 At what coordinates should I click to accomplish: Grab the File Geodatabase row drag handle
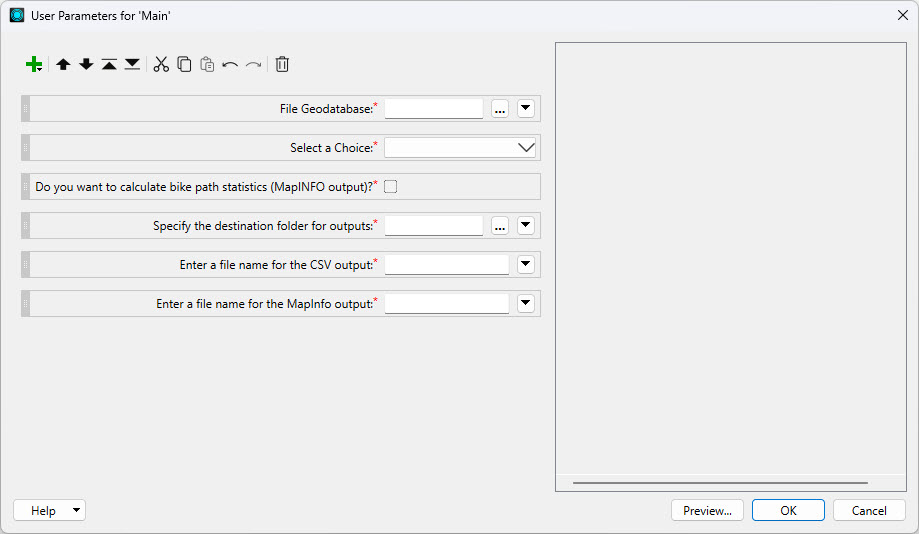25,108
